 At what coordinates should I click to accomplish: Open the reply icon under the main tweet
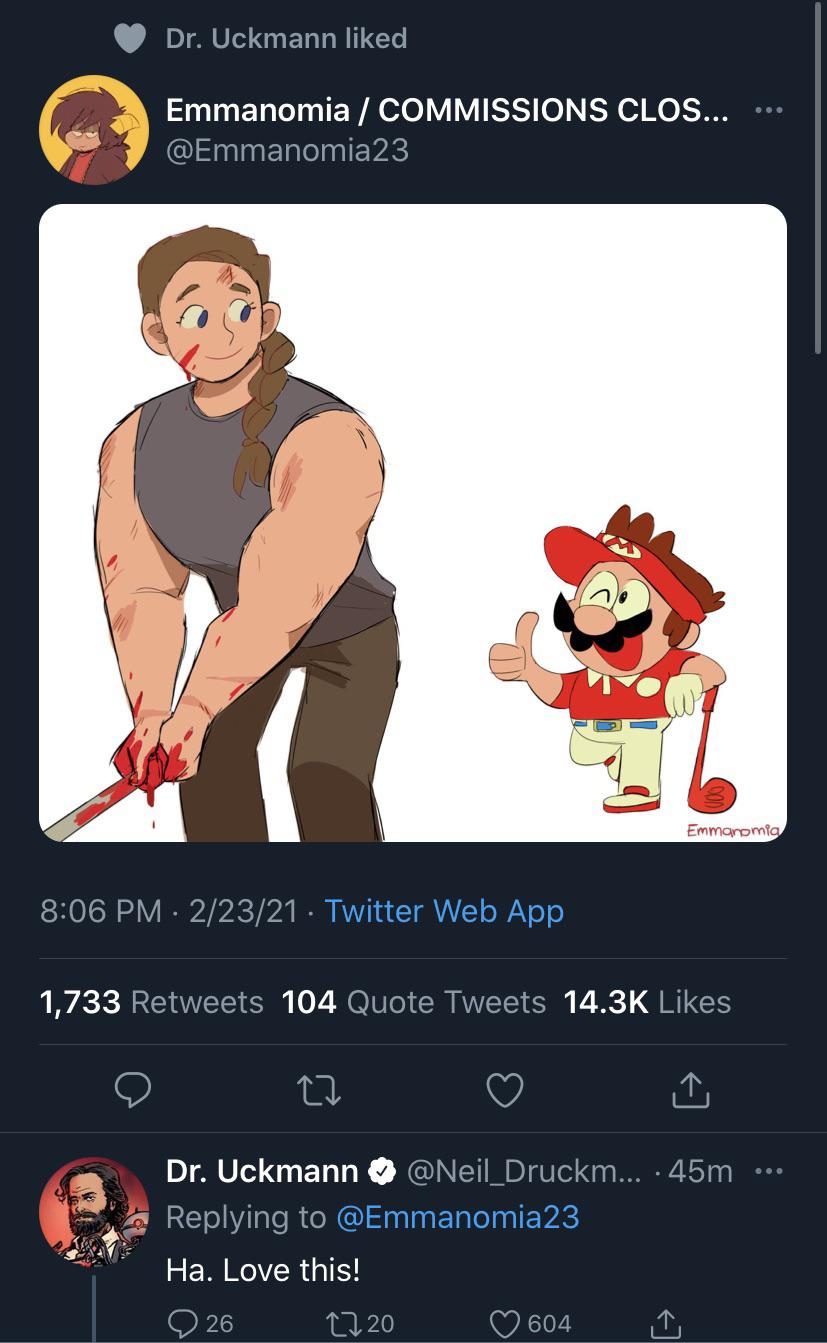(132, 1091)
